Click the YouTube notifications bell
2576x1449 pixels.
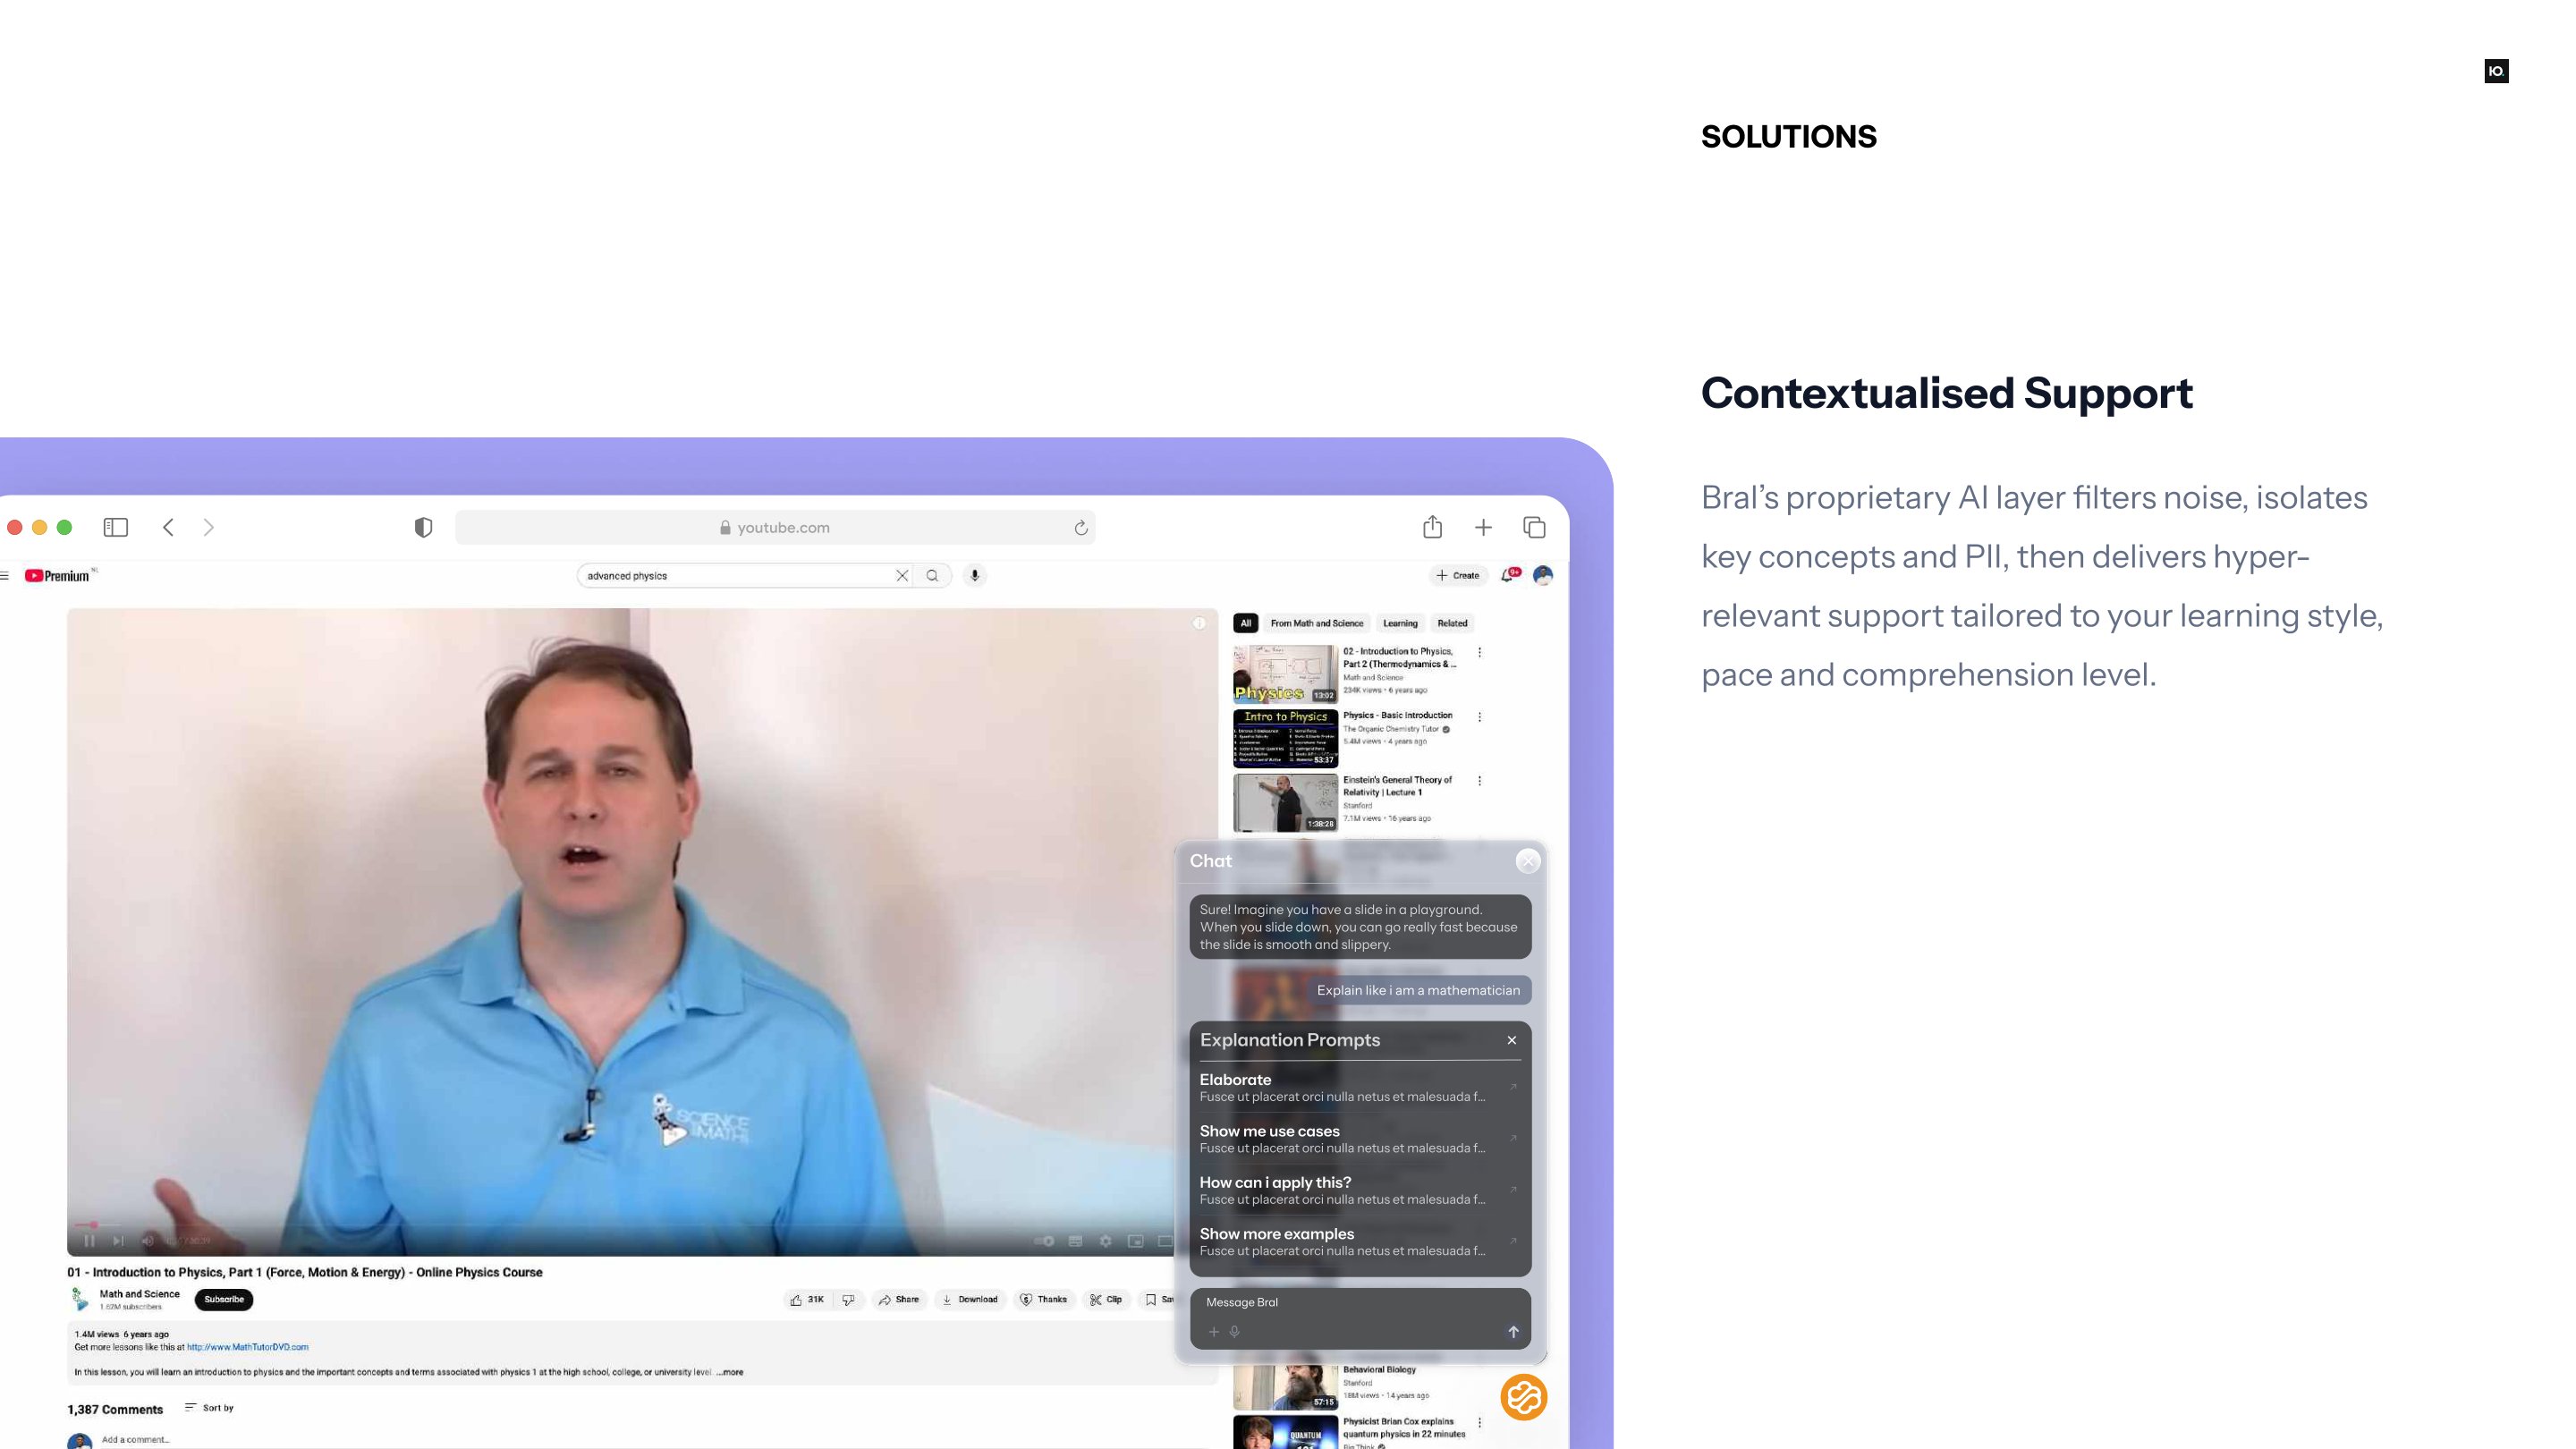tap(1508, 575)
